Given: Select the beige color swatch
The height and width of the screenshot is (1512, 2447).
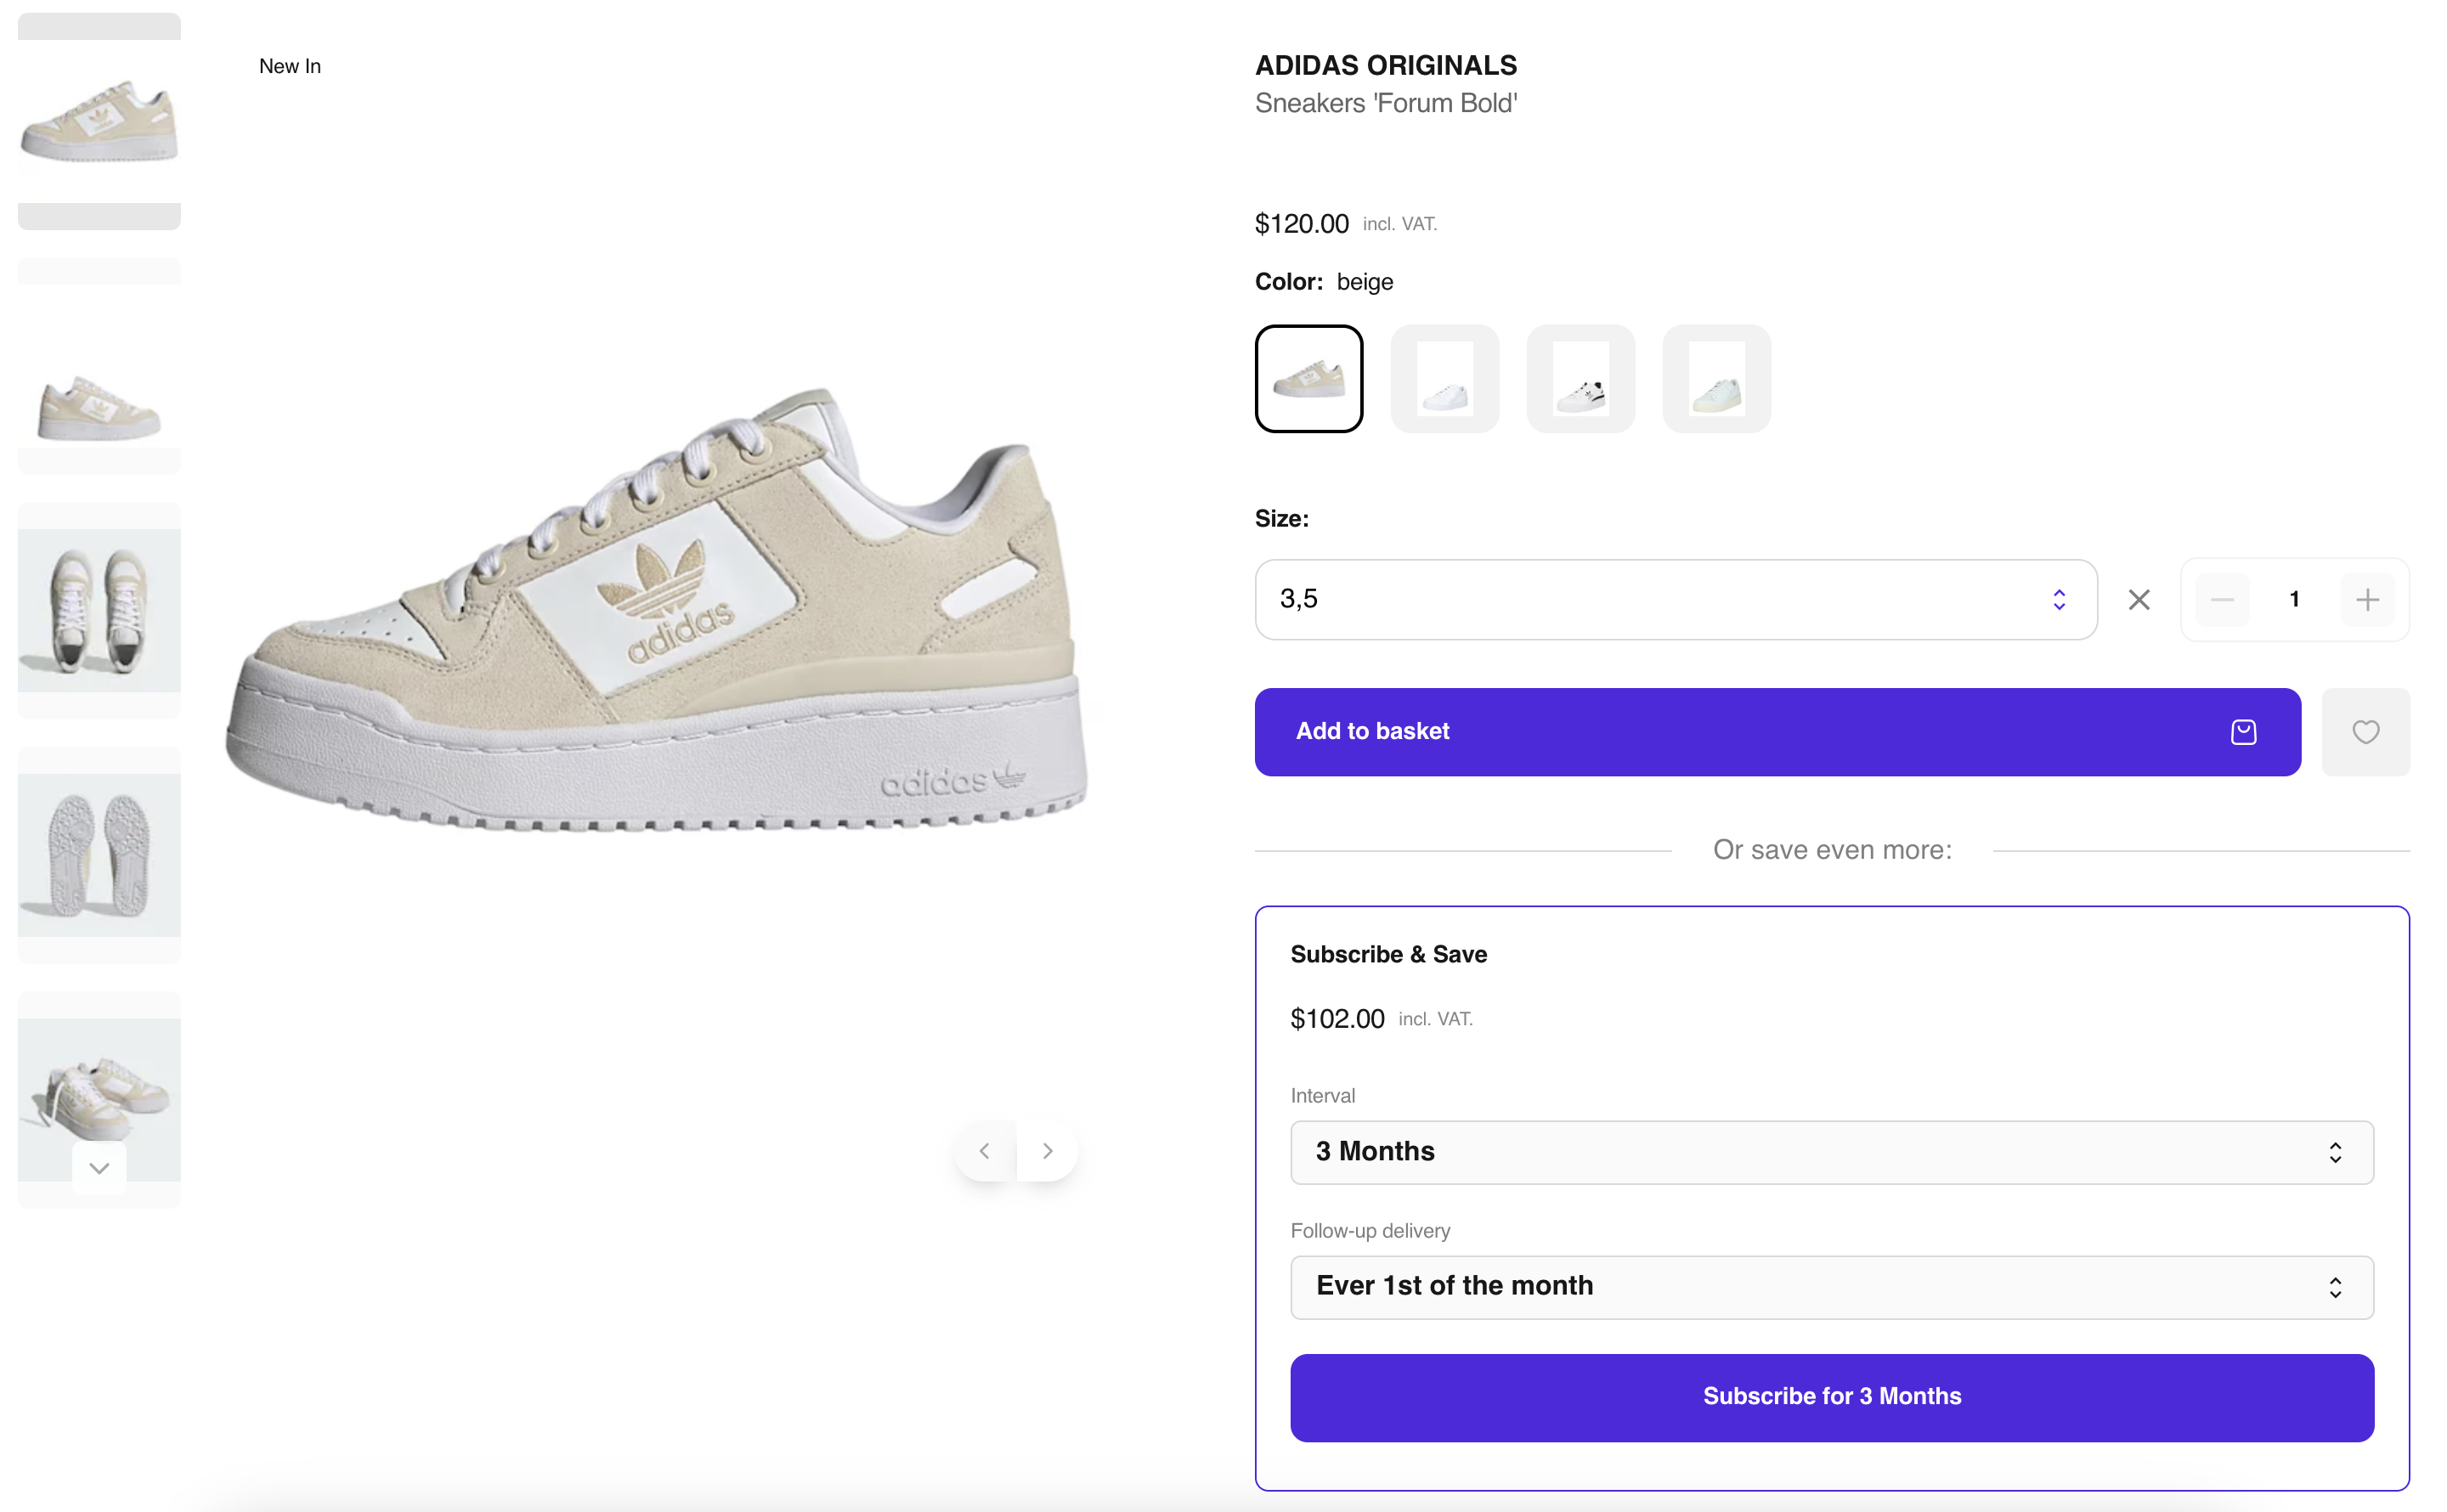Looking at the screenshot, I should point(1308,379).
